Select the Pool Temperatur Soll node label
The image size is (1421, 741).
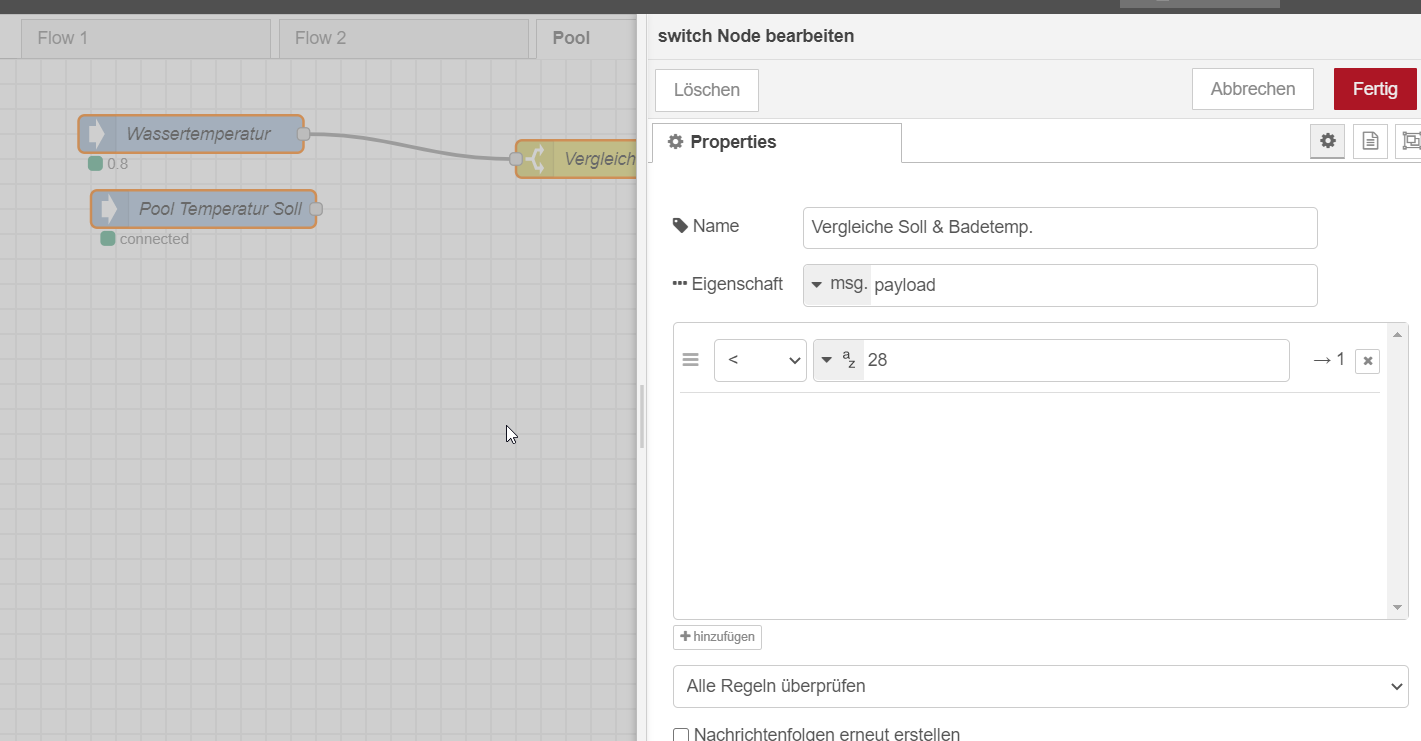pyautogui.click(x=220, y=209)
